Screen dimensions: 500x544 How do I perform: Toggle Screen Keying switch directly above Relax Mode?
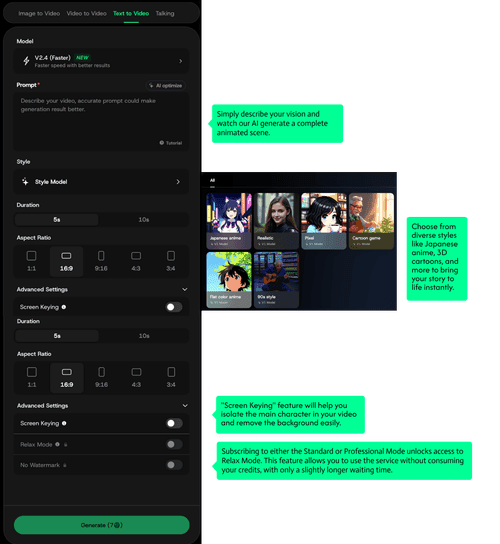click(174, 423)
